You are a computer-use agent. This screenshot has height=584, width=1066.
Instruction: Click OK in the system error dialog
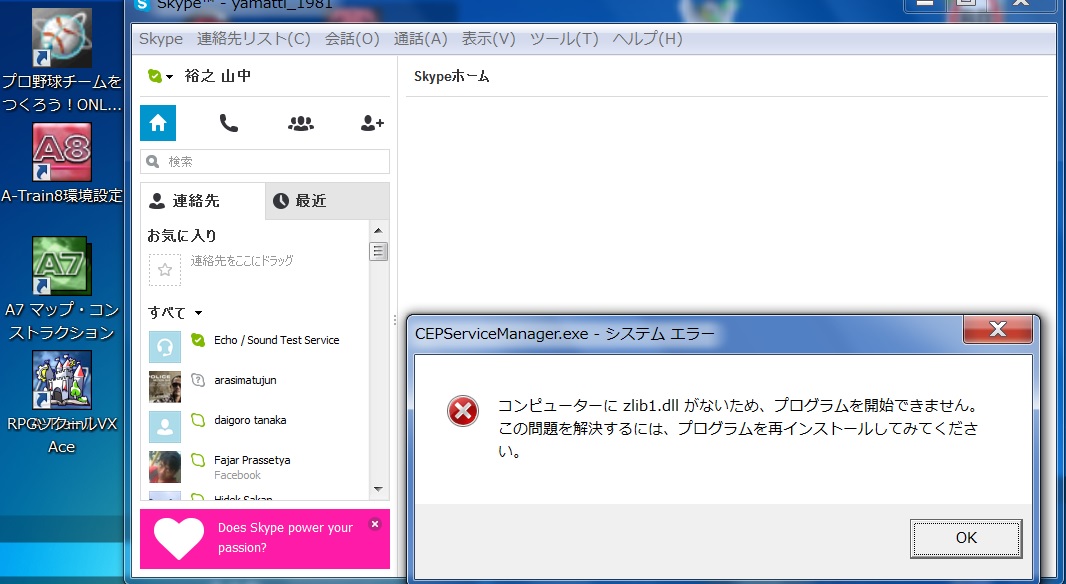966,538
